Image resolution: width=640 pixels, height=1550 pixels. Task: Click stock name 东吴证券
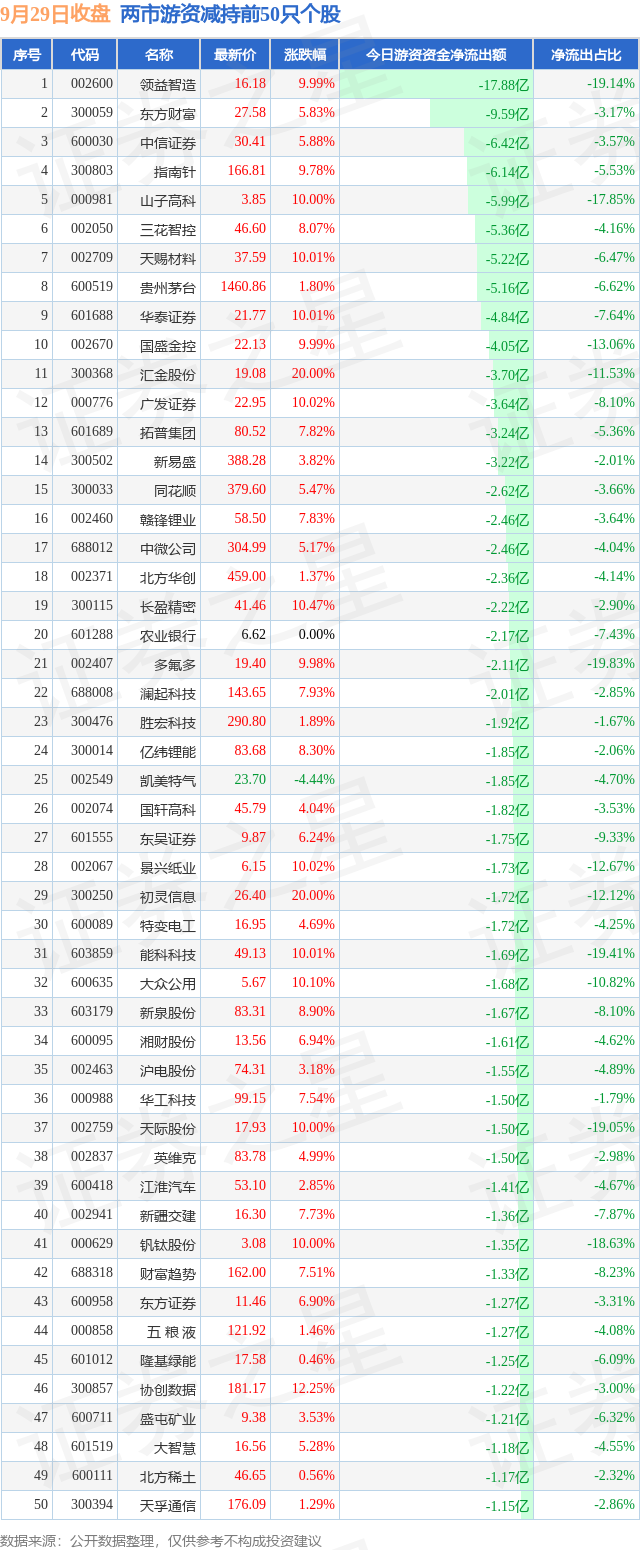coord(168,839)
